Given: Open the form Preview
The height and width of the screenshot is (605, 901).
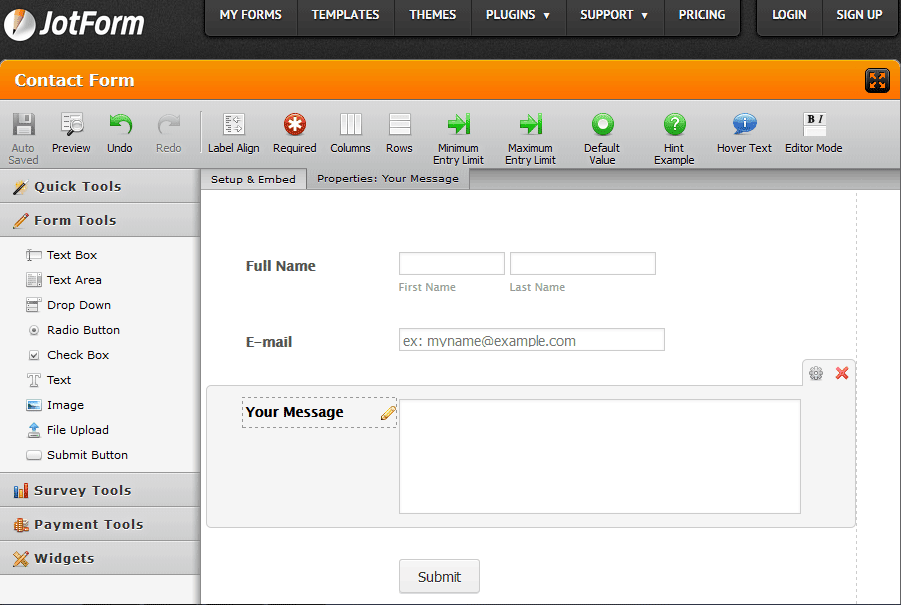Looking at the screenshot, I should pyautogui.click(x=71, y=133).
